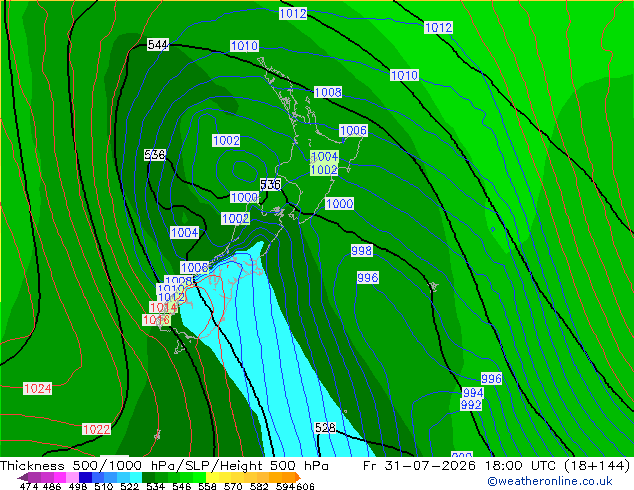Click the legend value 534
Screen dimensions: 634x490
point(155,486)
